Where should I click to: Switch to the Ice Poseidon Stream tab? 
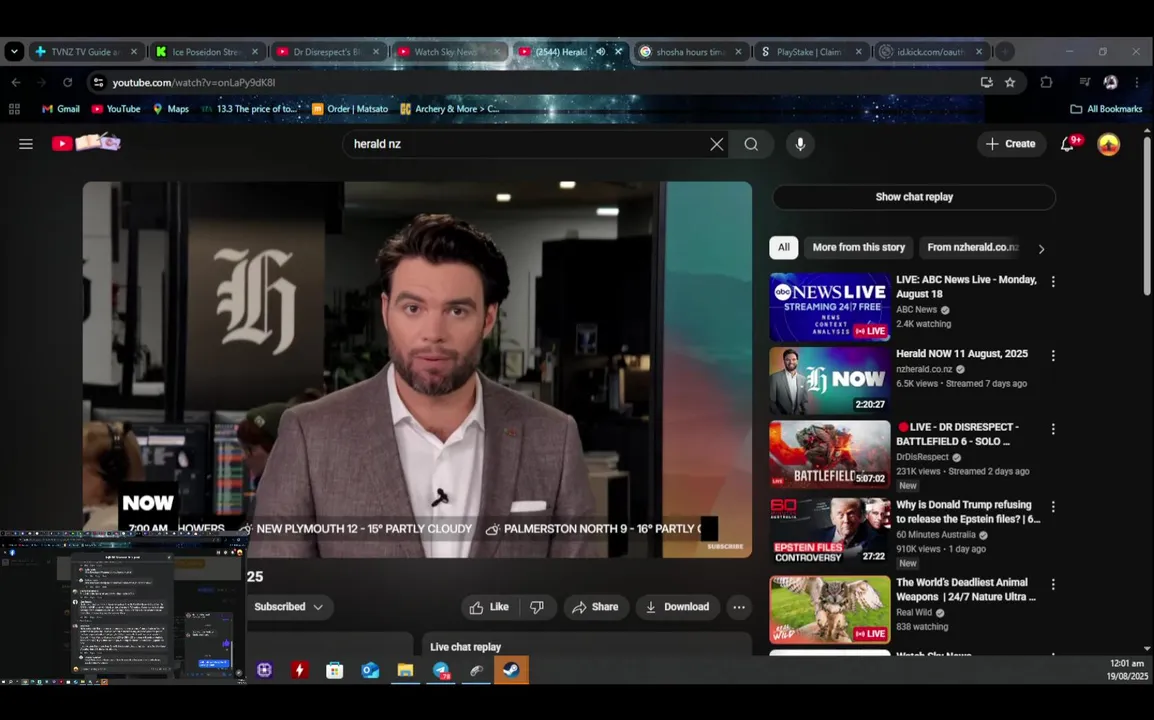click(207, 52)
